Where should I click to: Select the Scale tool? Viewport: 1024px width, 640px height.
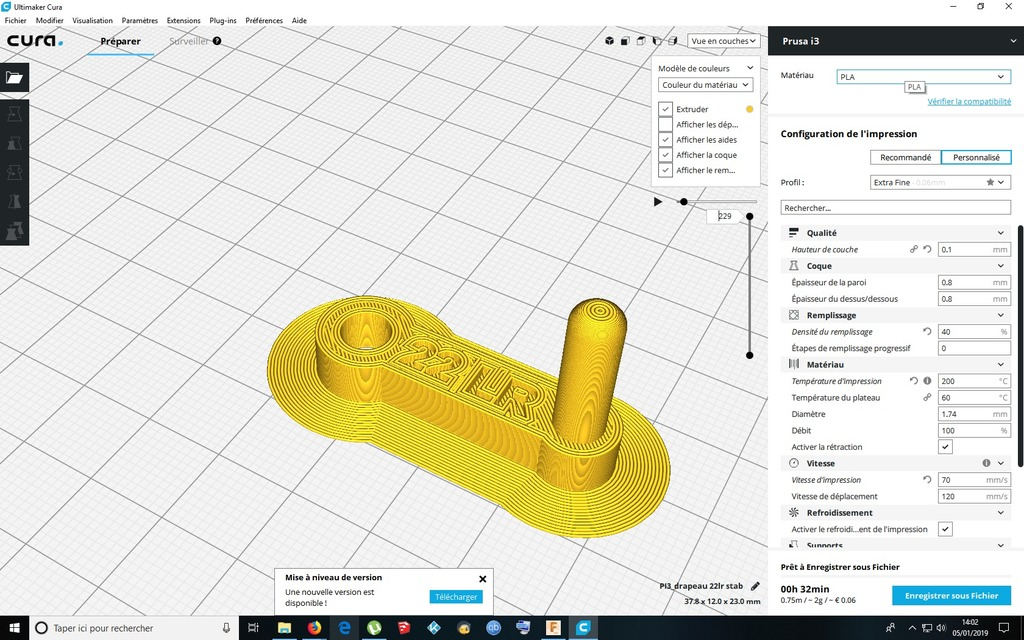point(14,143)
